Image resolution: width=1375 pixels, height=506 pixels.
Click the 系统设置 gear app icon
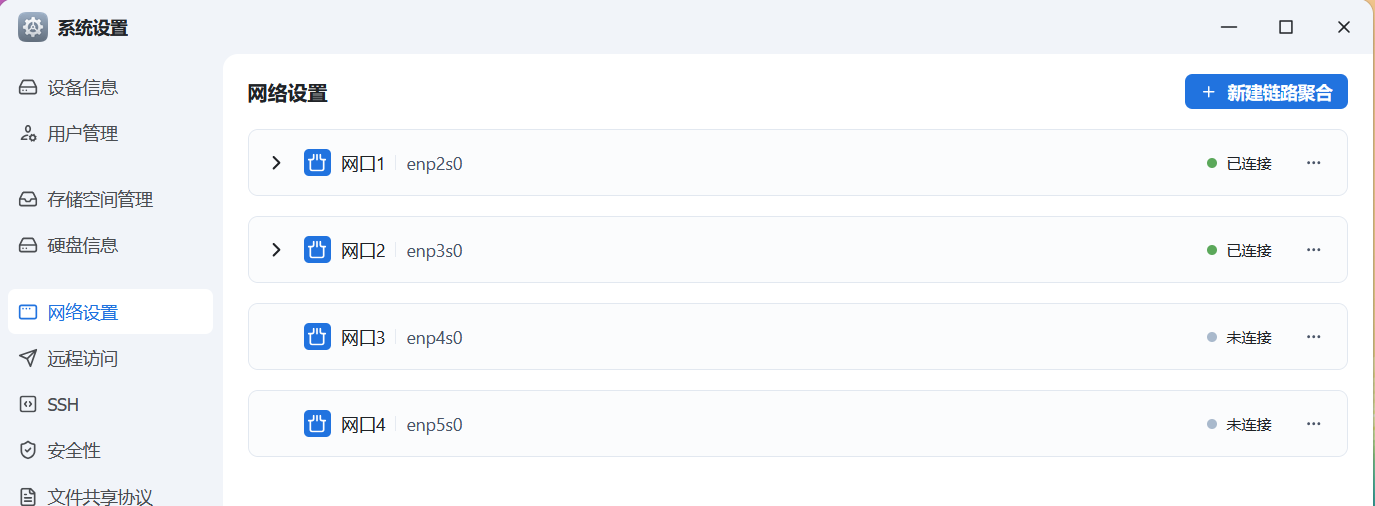pos(33,27)
